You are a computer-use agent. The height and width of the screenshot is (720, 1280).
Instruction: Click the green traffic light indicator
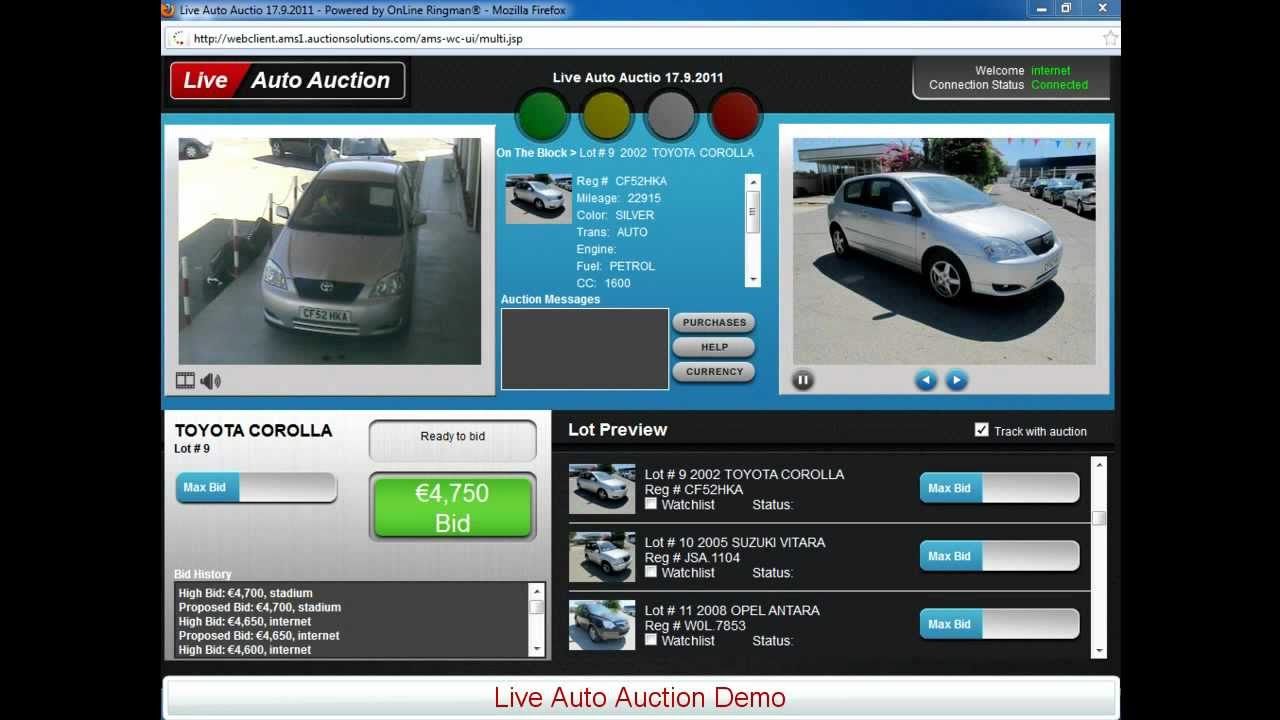(x=542, y=117)
